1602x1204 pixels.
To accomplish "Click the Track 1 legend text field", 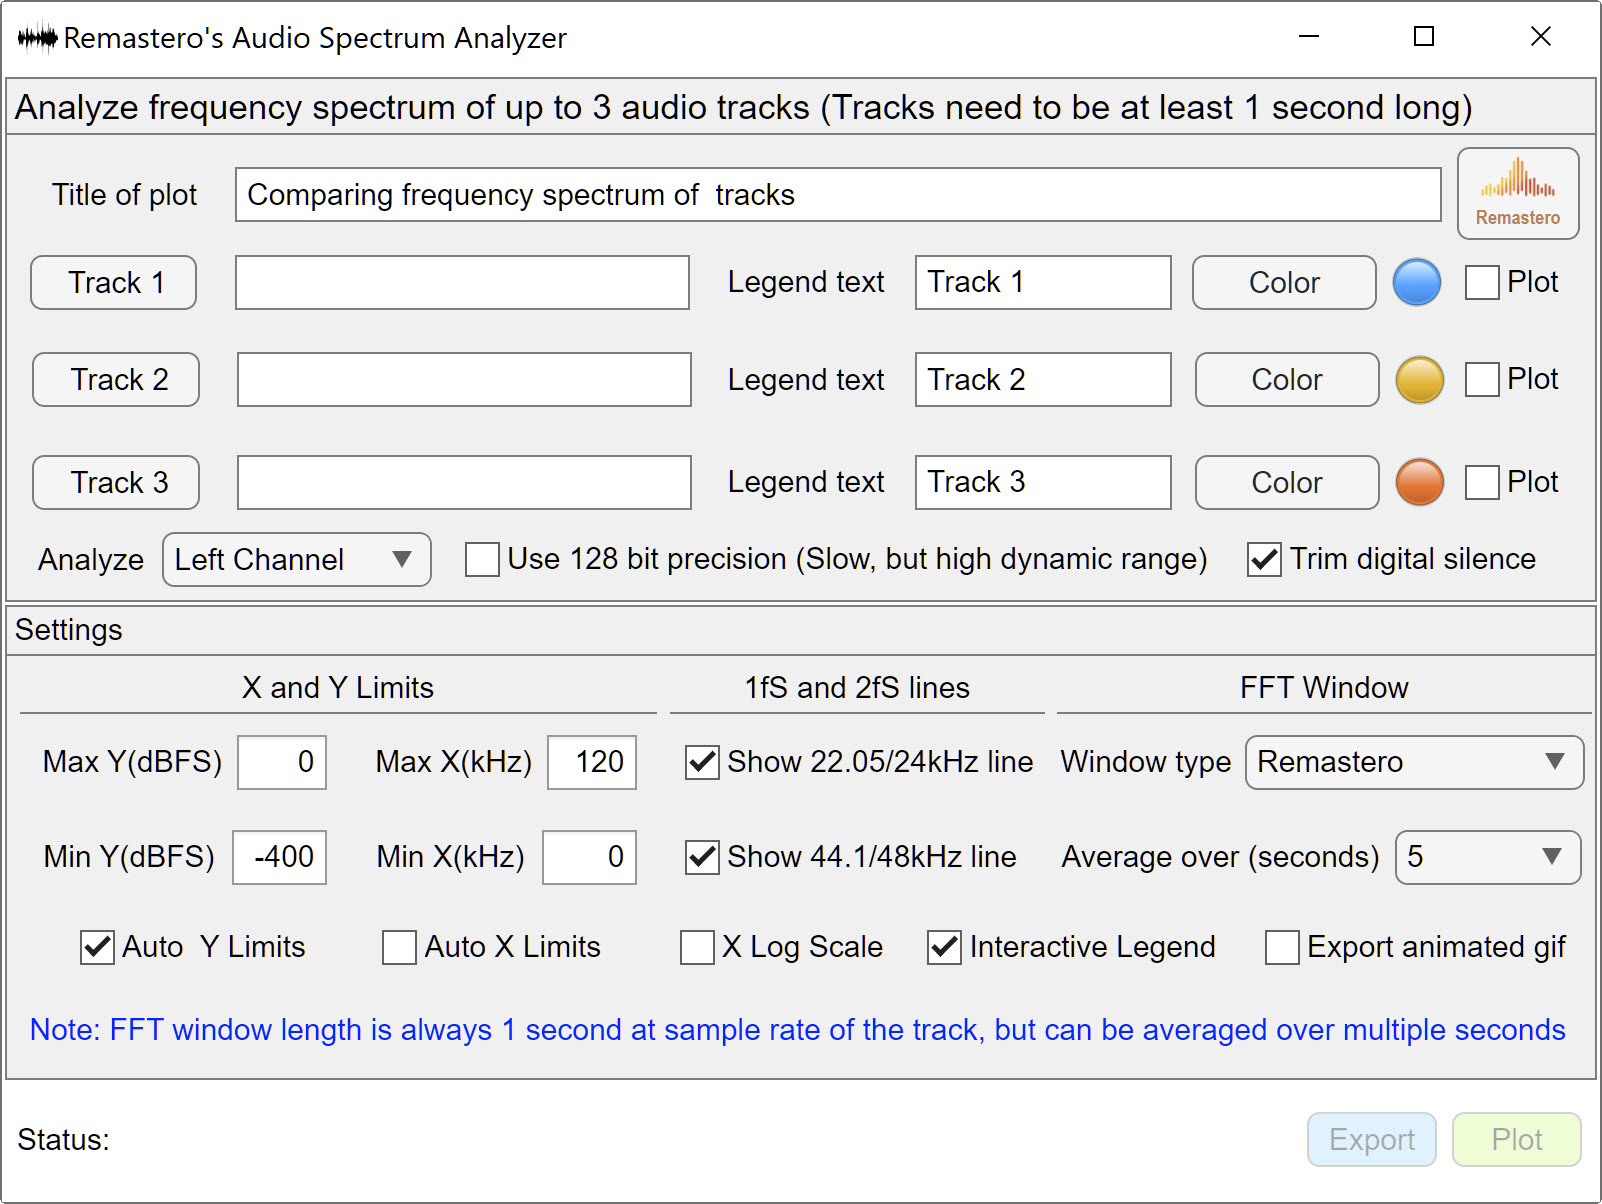I will [1043, 283].
